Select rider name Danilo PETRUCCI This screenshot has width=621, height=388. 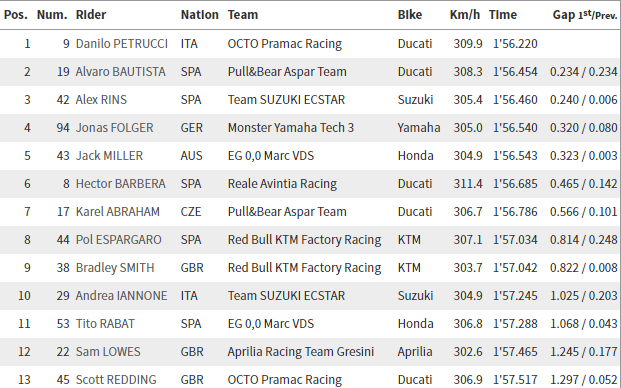122,44
